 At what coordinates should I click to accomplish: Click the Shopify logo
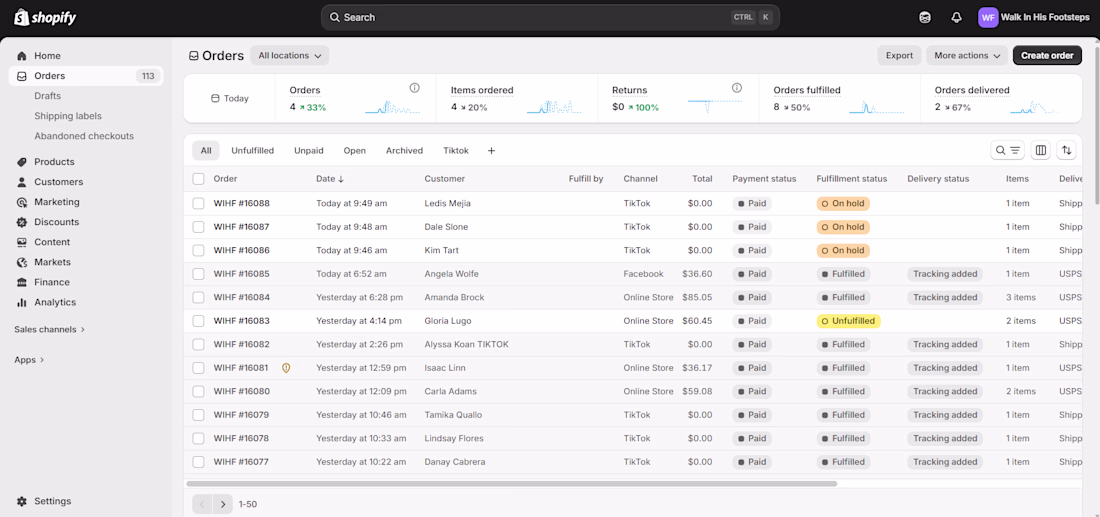click(45, 18)
